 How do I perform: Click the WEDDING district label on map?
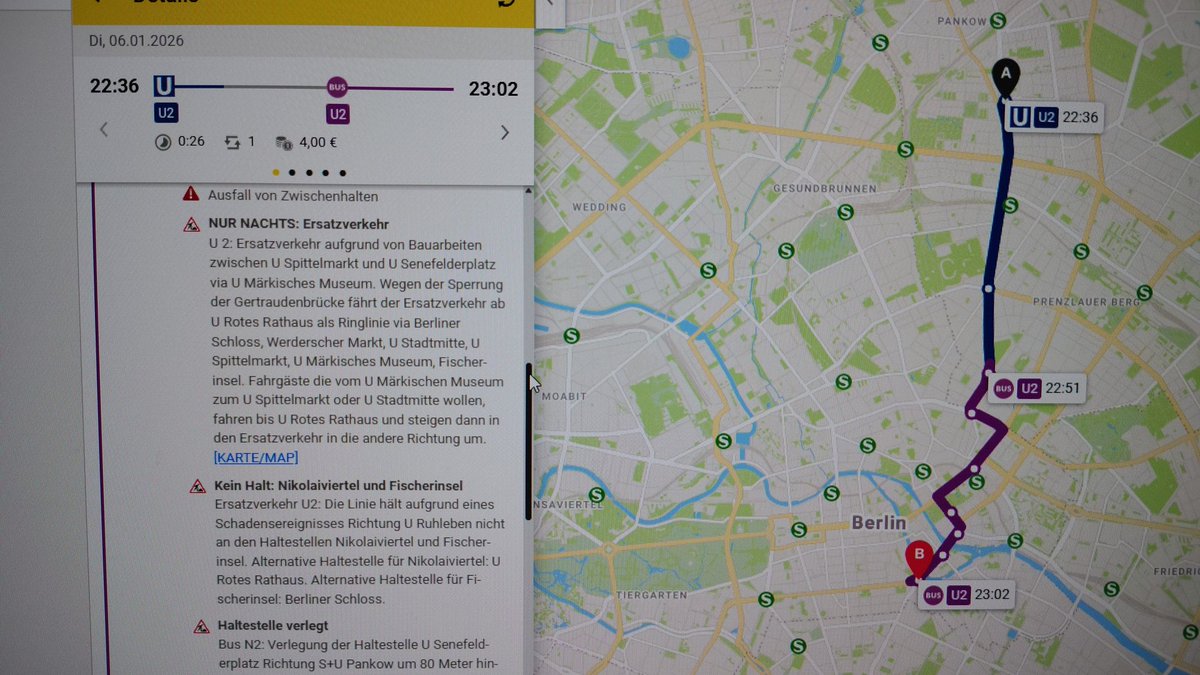598,208
